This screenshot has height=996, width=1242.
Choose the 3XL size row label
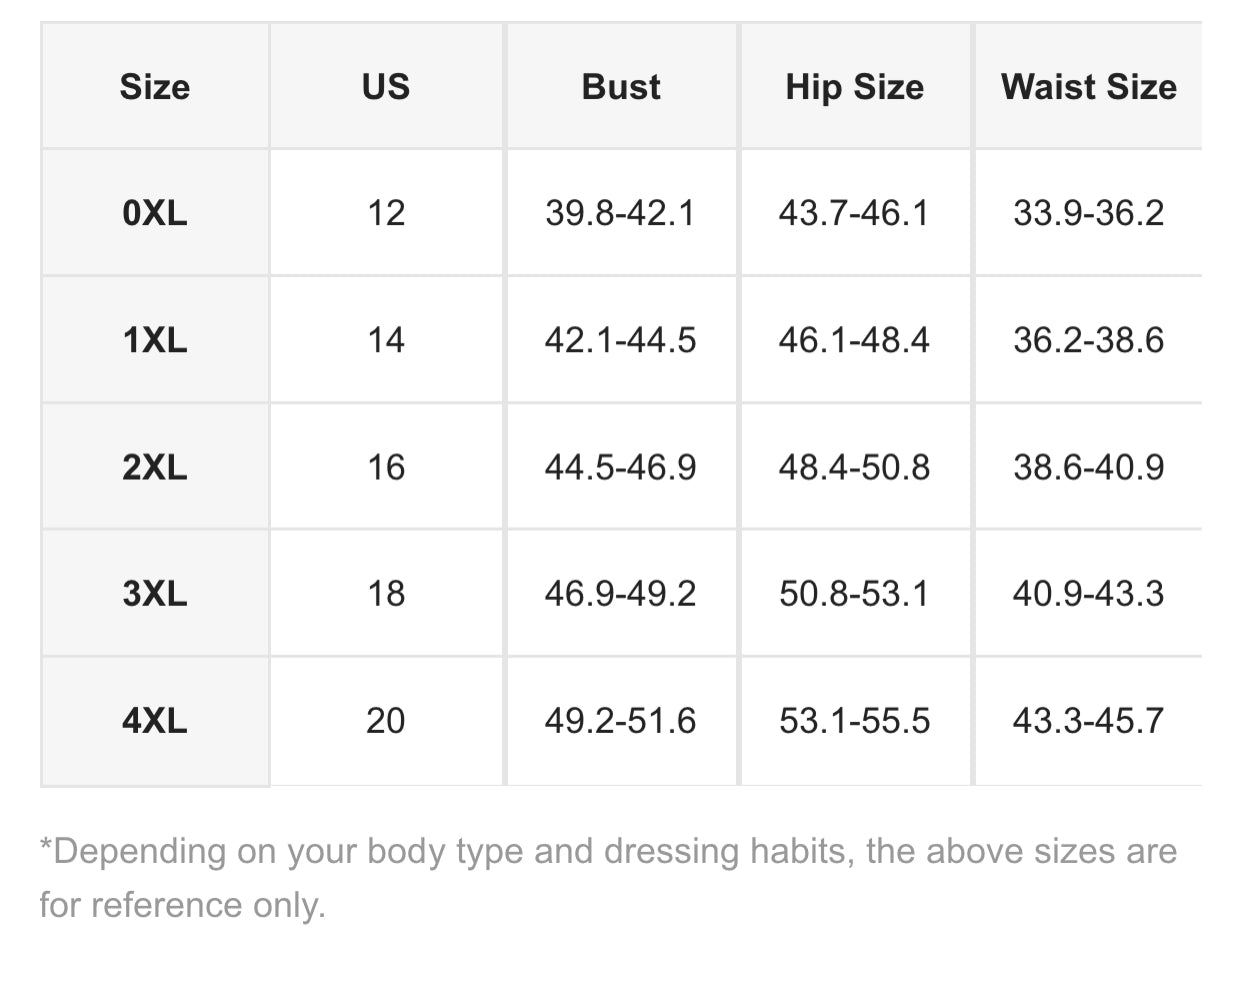(155, 594)
